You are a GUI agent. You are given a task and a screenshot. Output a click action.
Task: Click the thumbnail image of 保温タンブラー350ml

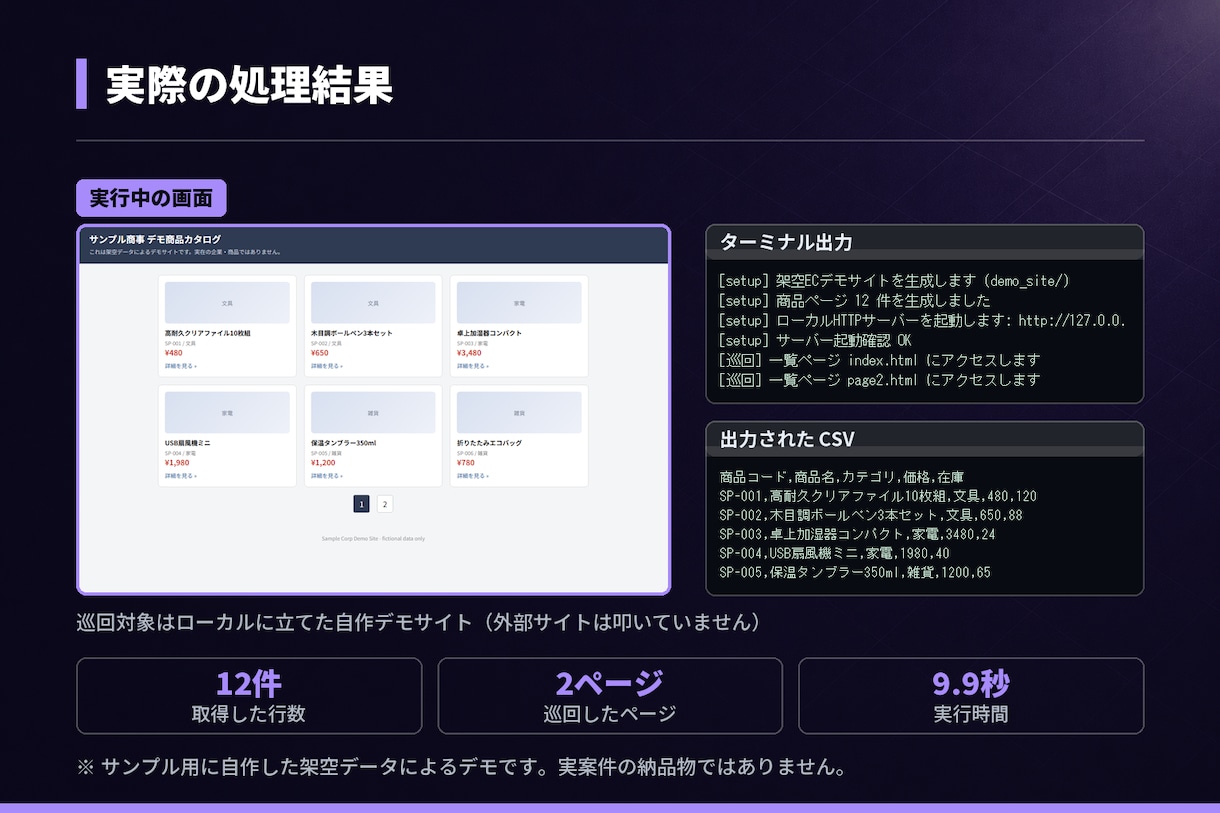tap(373, 412)
